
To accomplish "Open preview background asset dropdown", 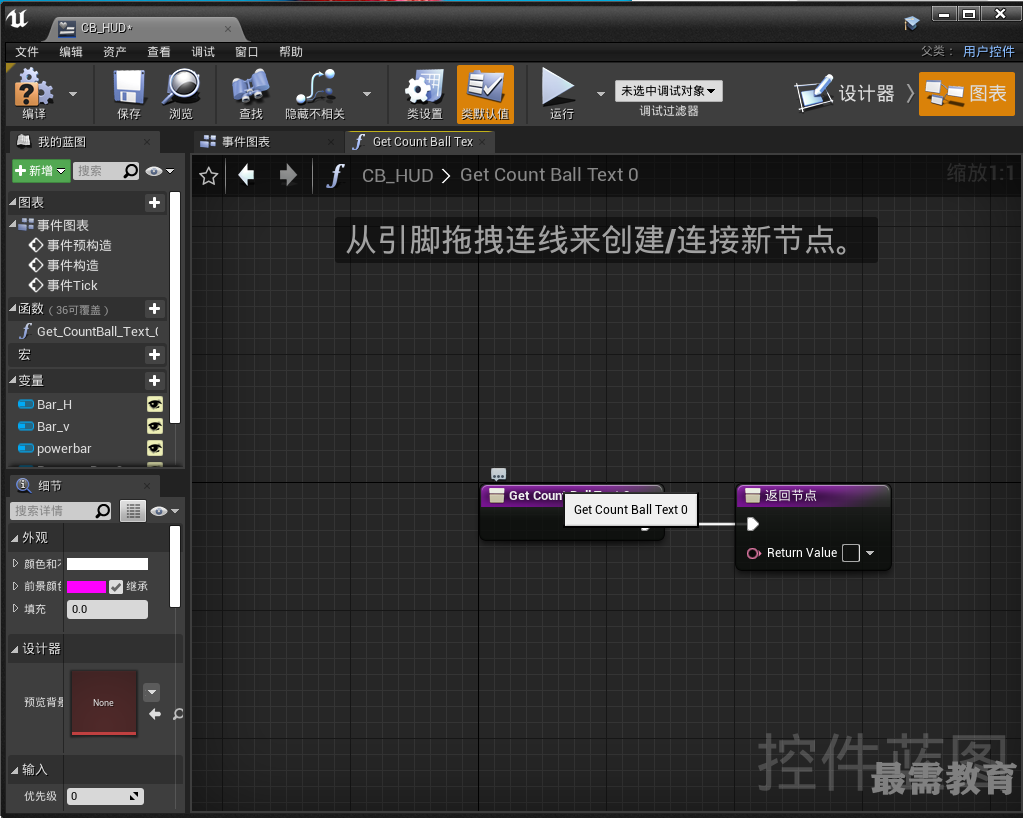I will [151, 692].
